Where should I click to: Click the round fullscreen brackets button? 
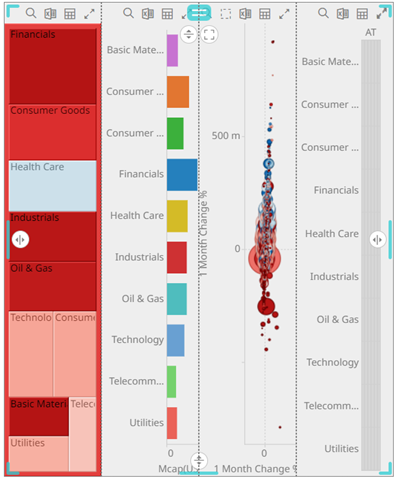pos(209,34)
